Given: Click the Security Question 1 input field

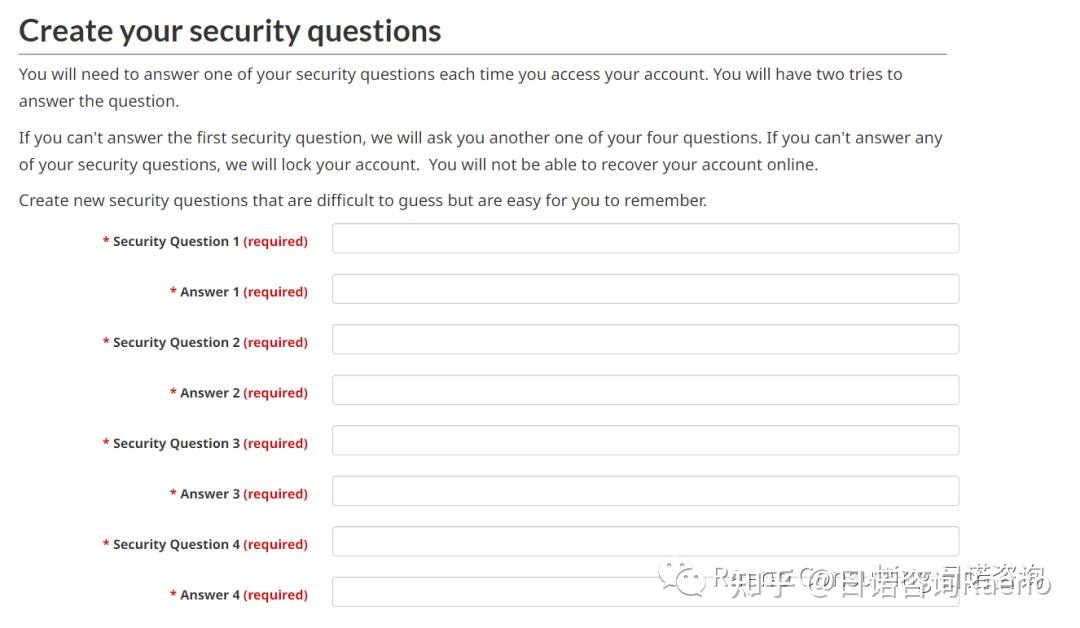Looking at the screenshot, I should pyautogui.click(x=645, y=239).
